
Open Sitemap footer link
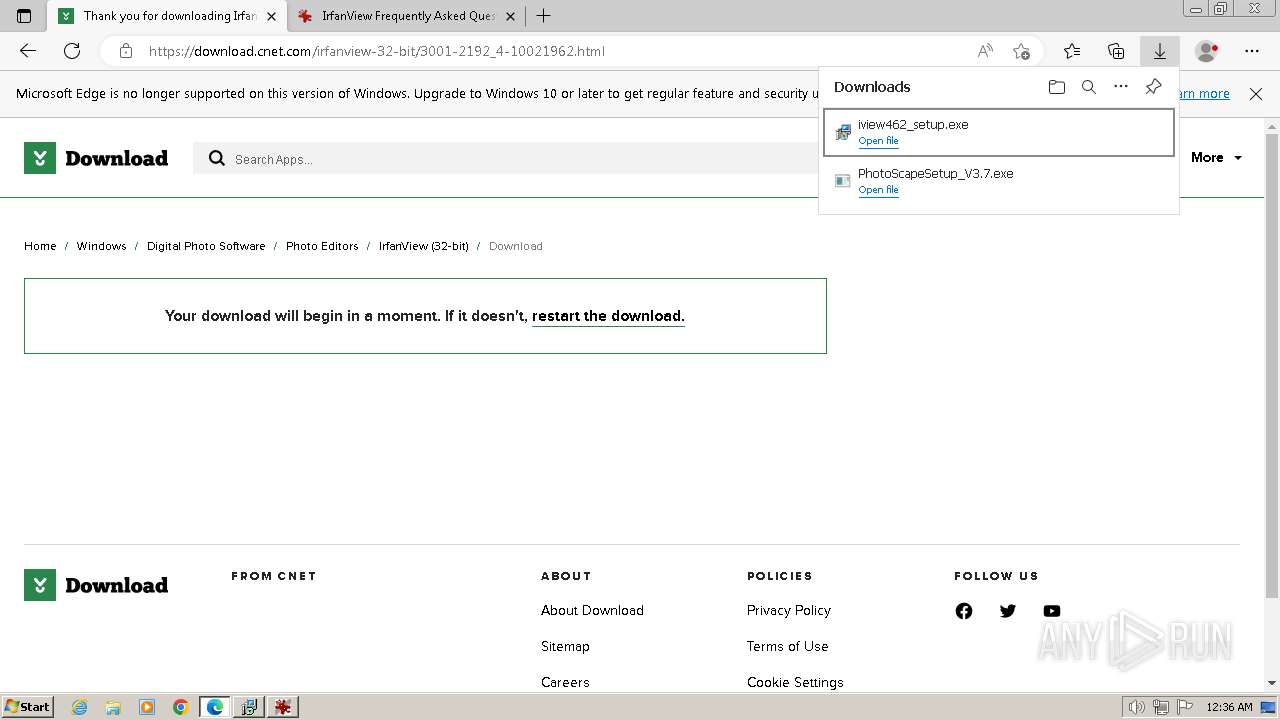click(565, 646)
